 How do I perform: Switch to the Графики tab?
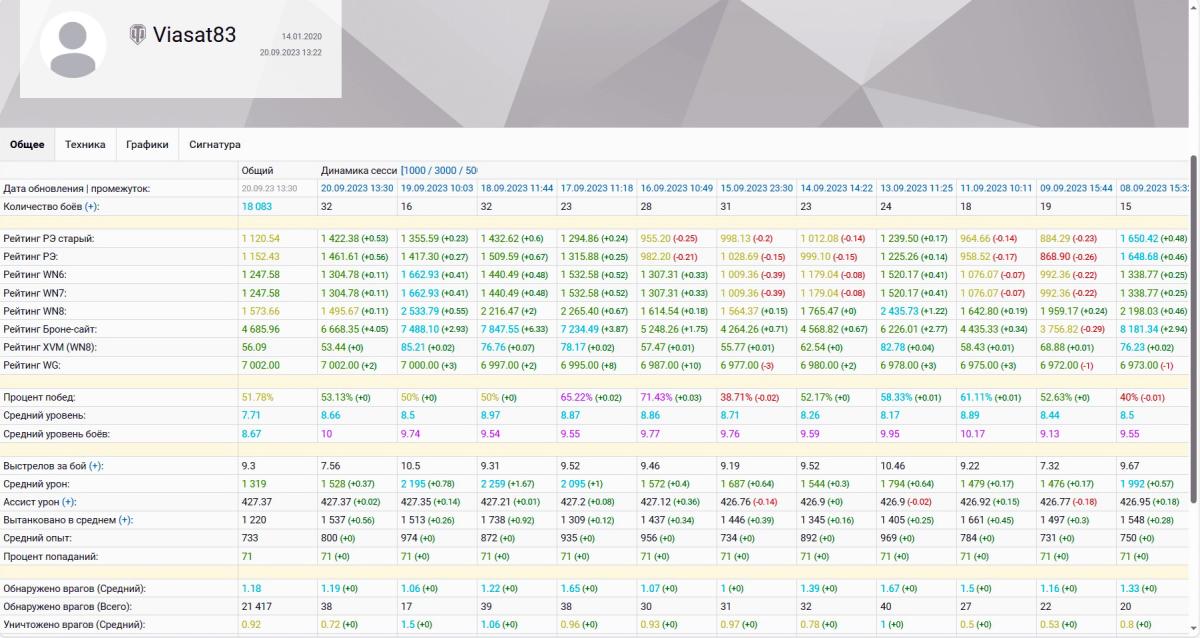pos(147,144)
